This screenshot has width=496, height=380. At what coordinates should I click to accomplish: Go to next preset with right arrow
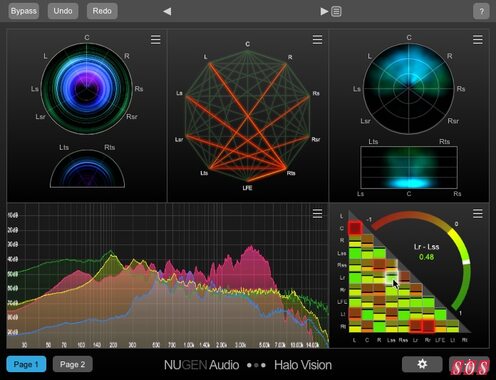(x=324, y=12)
